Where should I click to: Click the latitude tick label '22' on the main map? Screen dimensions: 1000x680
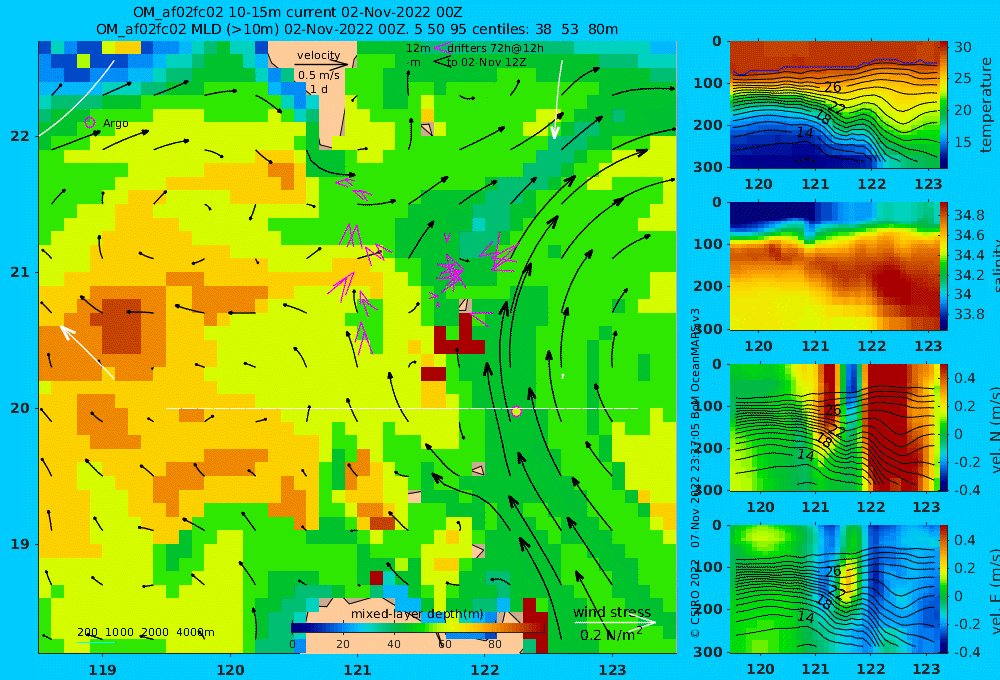click(20, 136)
